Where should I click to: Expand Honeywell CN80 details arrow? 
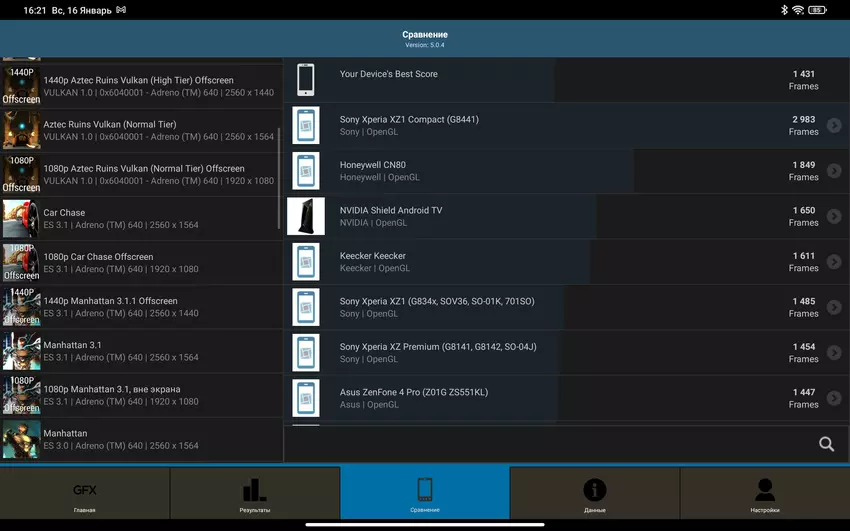click(x=834, y=171)
